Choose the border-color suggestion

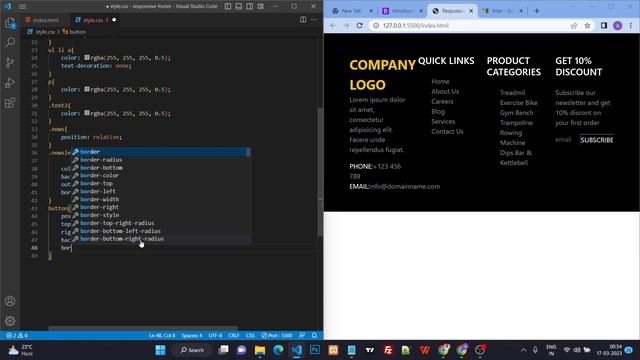tap(161, 176)
